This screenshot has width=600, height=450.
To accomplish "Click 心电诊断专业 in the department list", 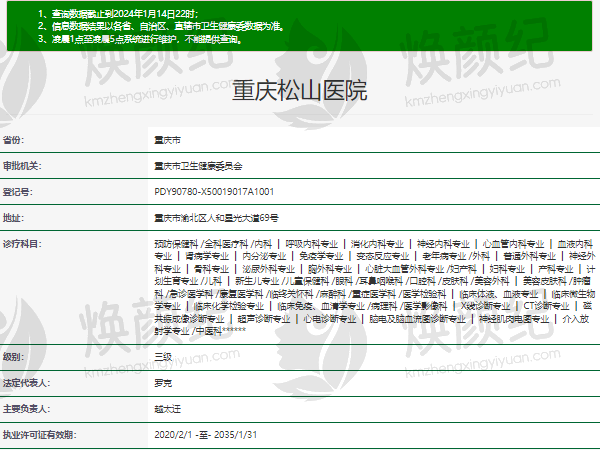I will [x=330, y=319].
